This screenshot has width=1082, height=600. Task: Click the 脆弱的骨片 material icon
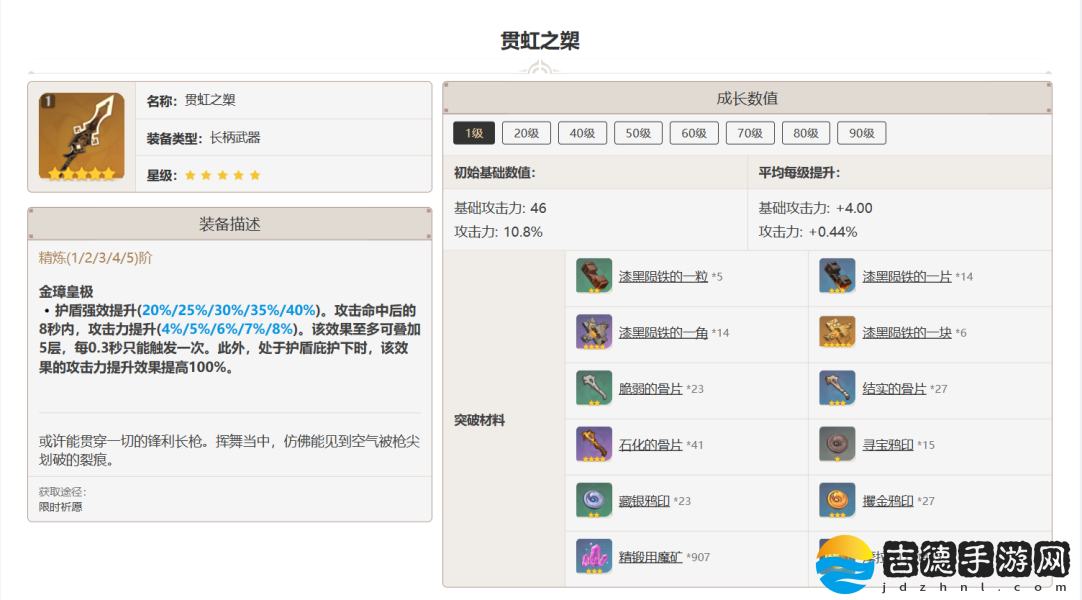click(x=594, y=388)
